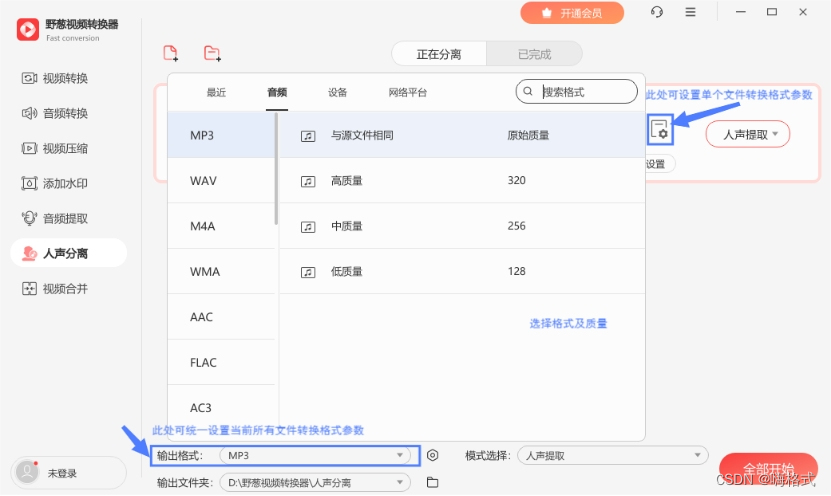
Task: Click the 设置 button on file row
Action: pyautogui.click(x=659, y=164)
